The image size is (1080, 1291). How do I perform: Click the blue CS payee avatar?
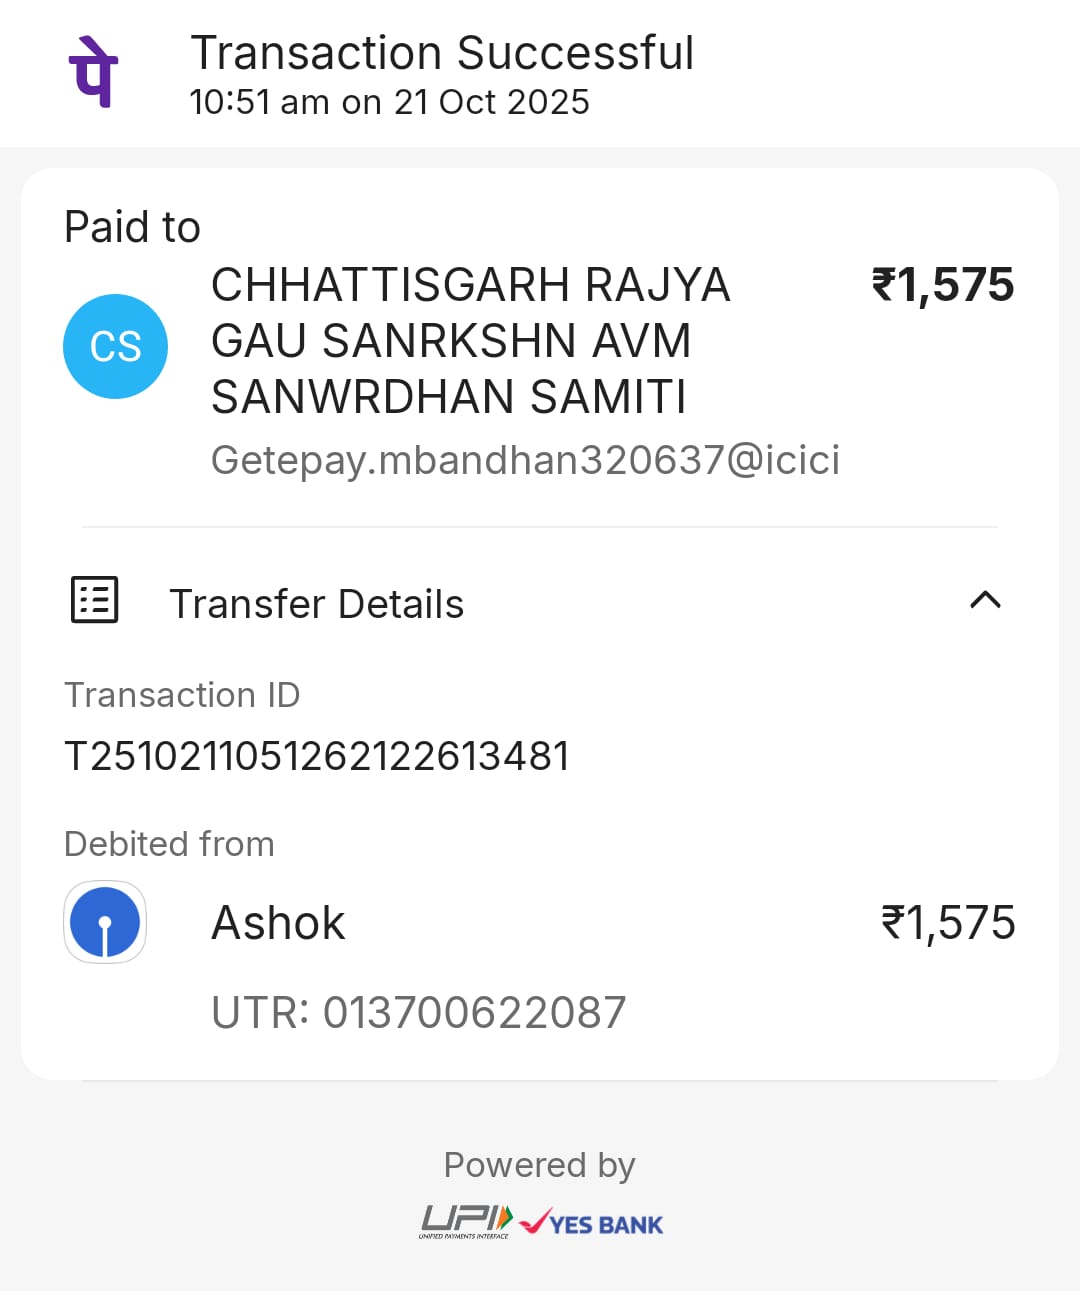pyautogui.click(x=115, y=346)
